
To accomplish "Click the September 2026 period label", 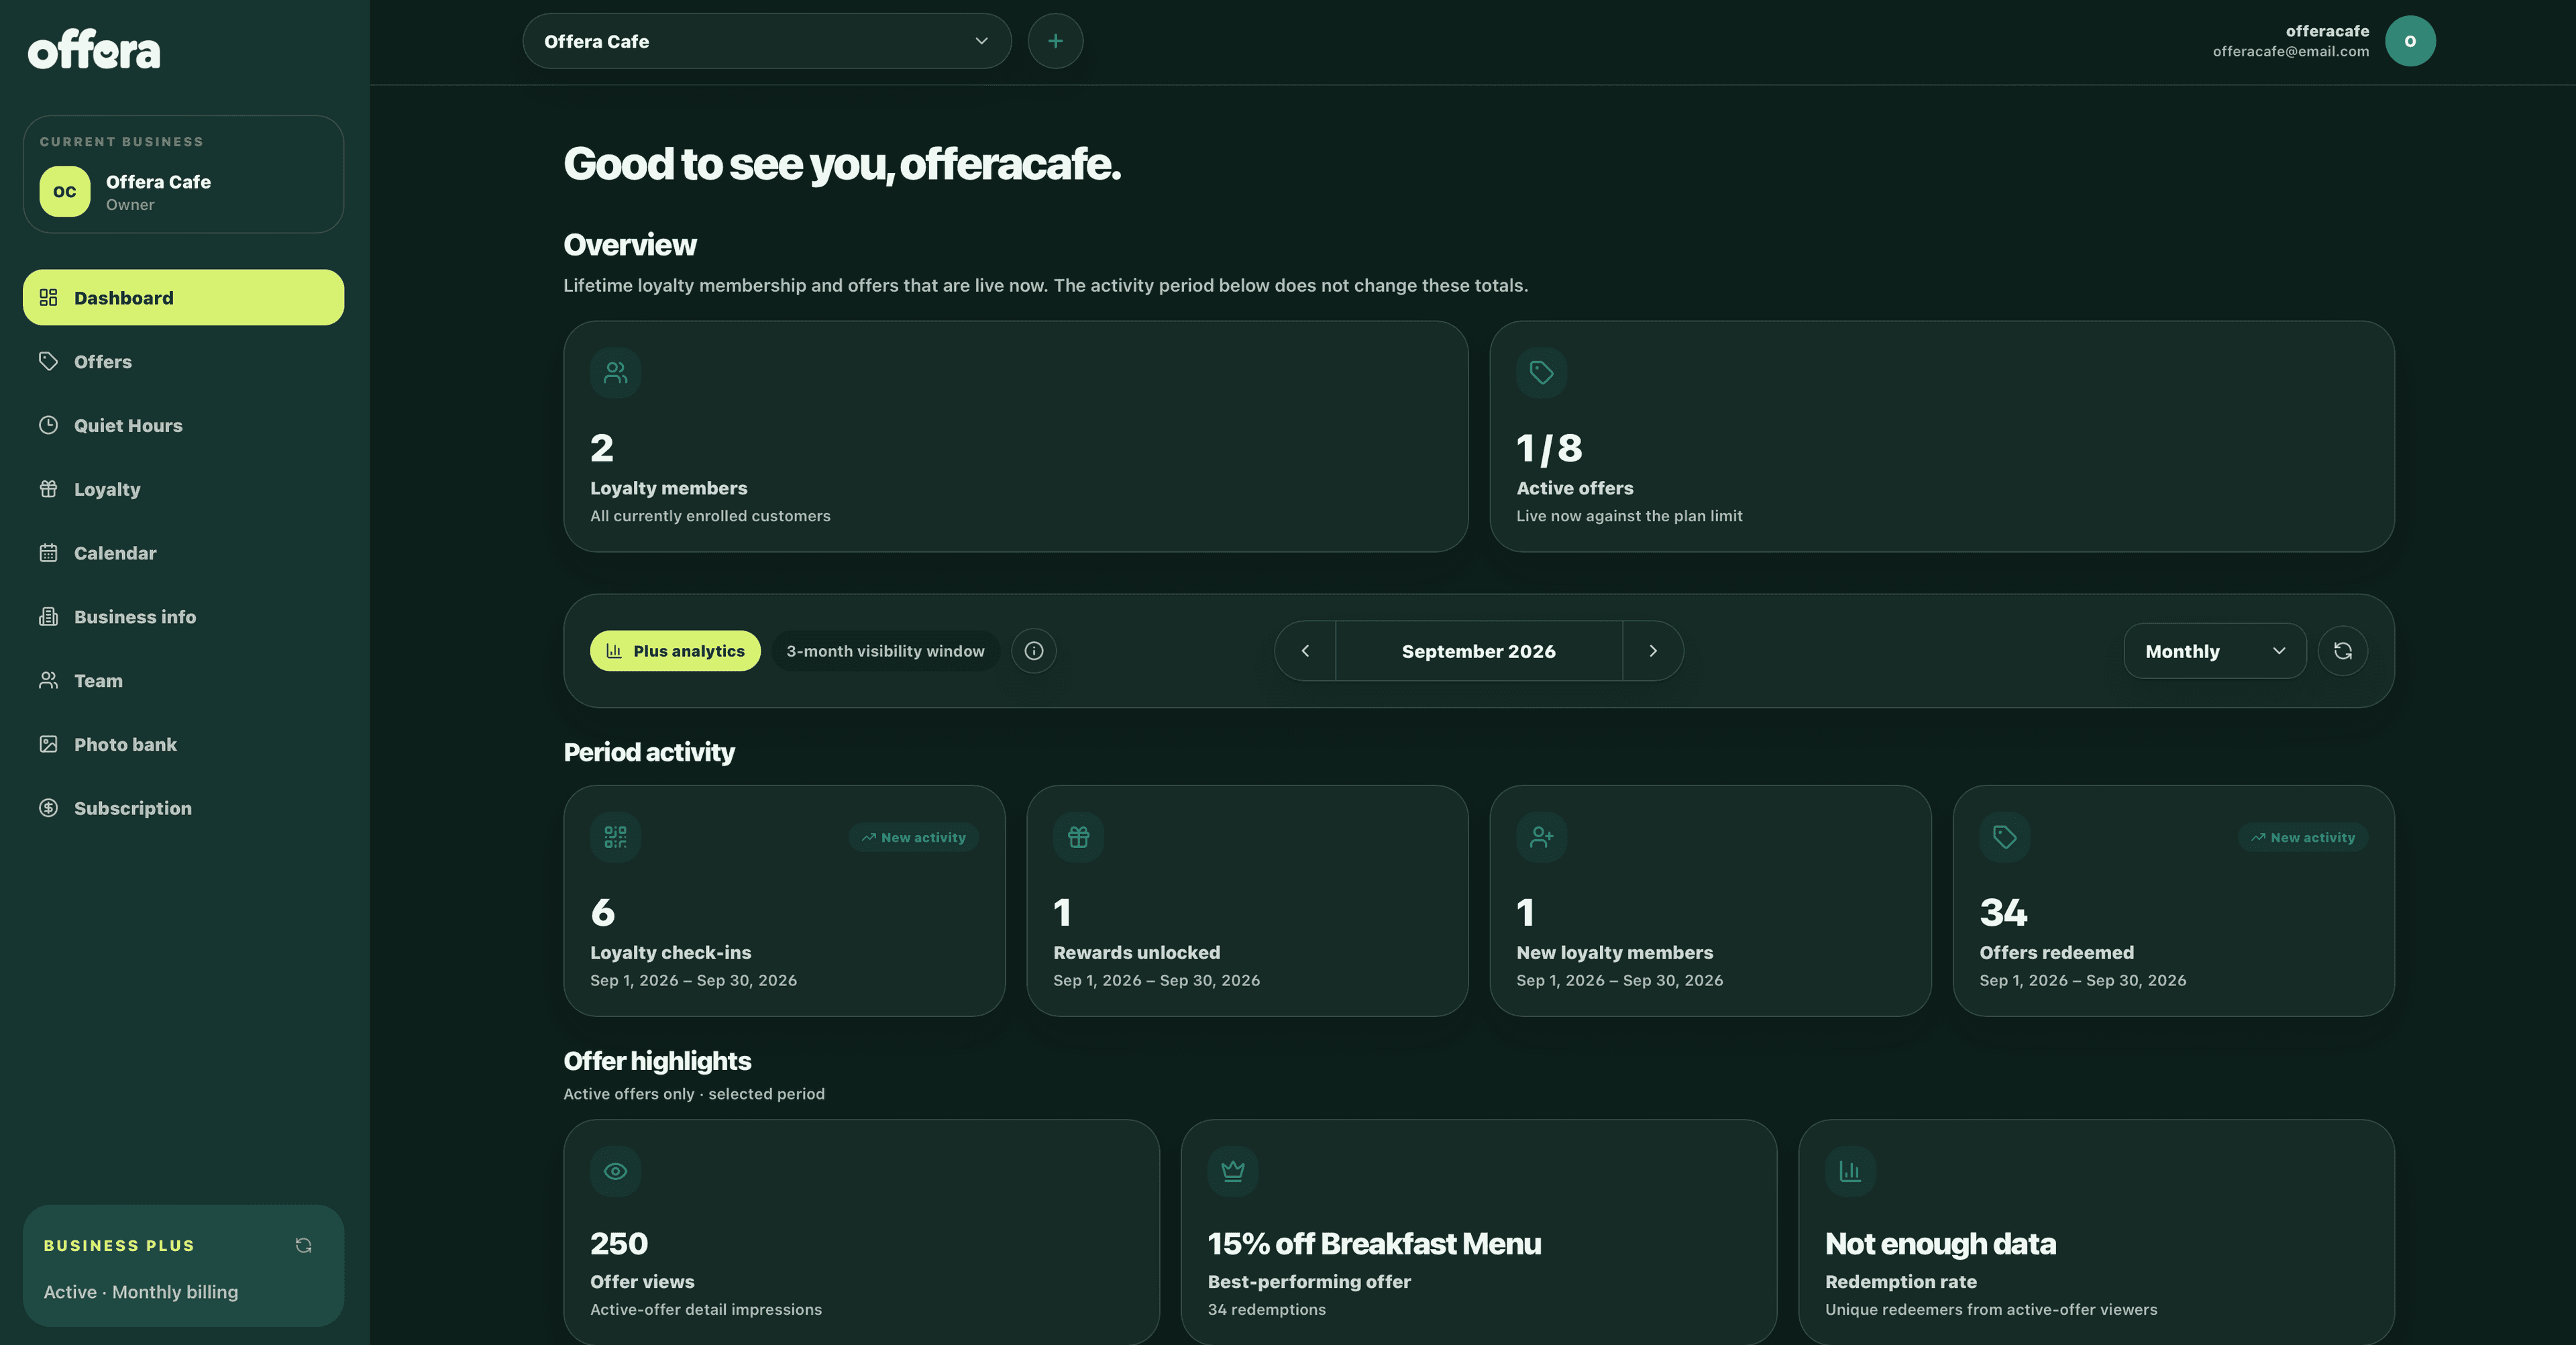I will coord(1479,651).
